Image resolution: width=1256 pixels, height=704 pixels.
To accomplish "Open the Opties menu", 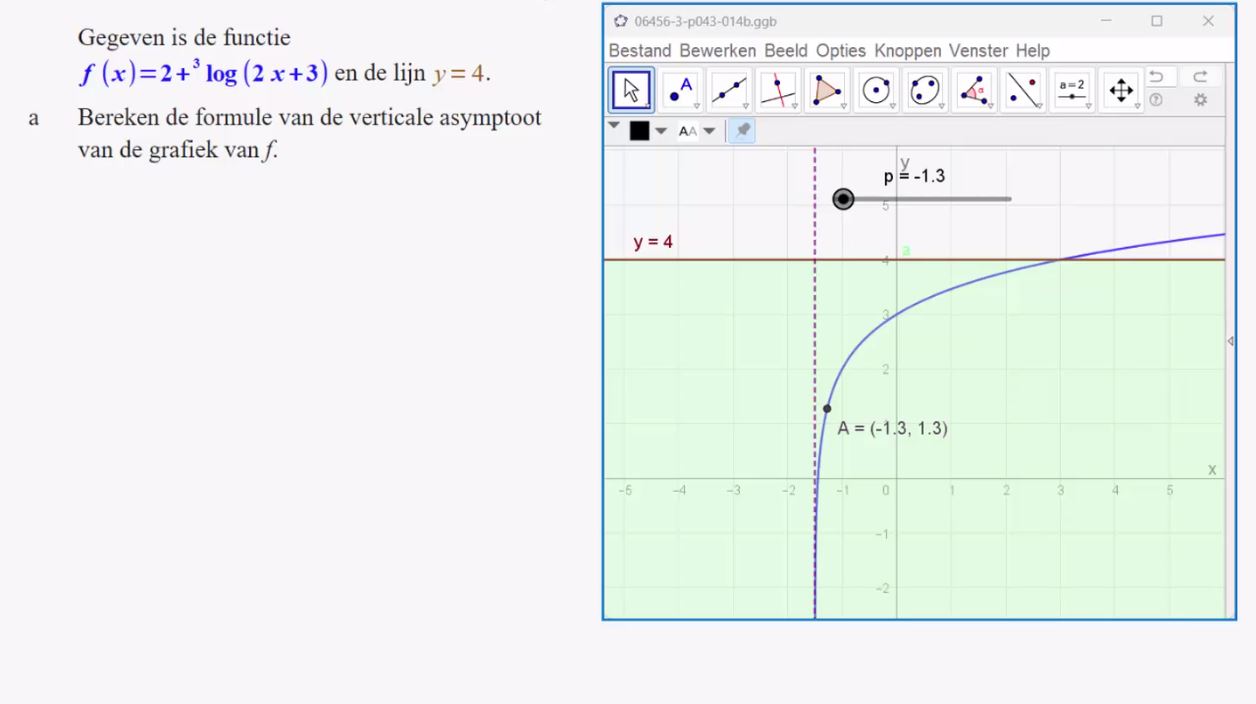I will coord(841,51).
